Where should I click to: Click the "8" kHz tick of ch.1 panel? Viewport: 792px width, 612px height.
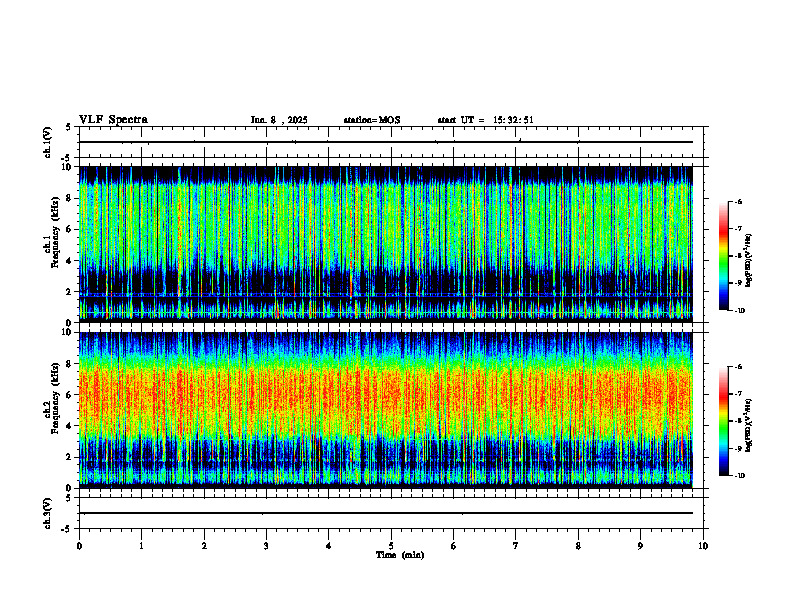(x=69, y=198)
